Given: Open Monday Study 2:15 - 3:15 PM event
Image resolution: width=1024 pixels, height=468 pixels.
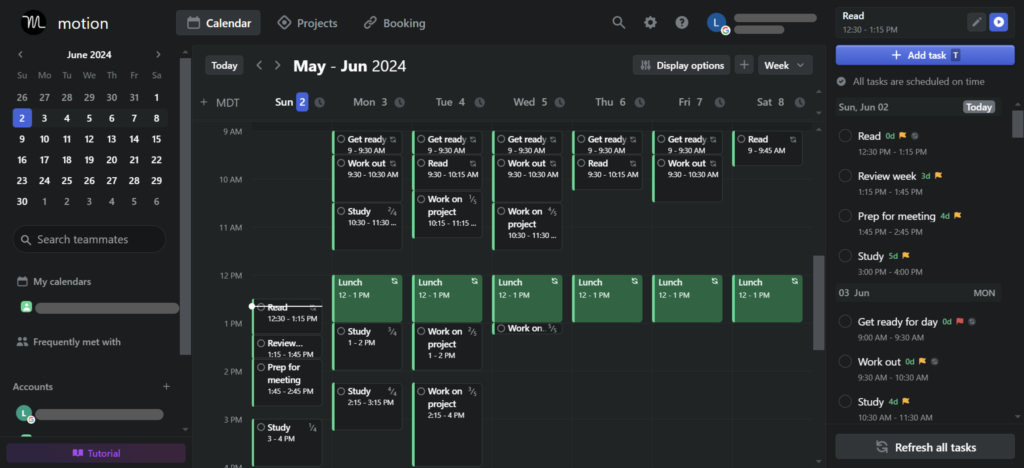Looking at the screenshot, I should click(x=367, y=407).
